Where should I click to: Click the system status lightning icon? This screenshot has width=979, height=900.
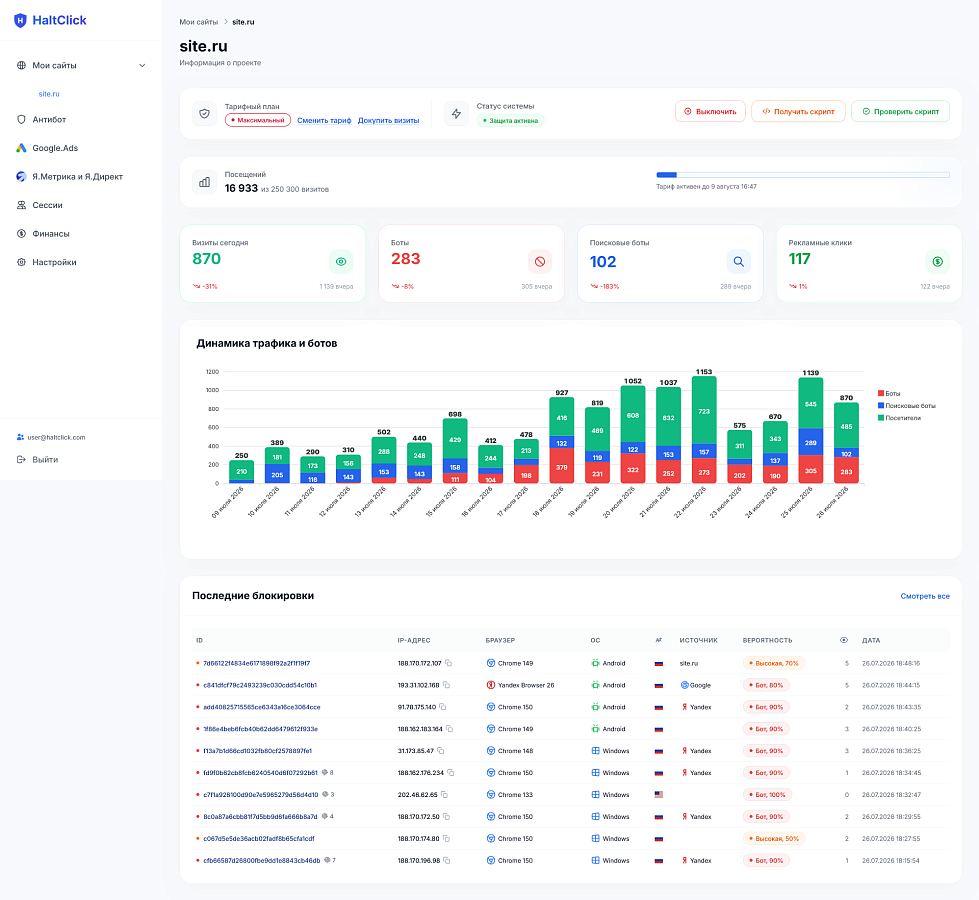(456, 114)
